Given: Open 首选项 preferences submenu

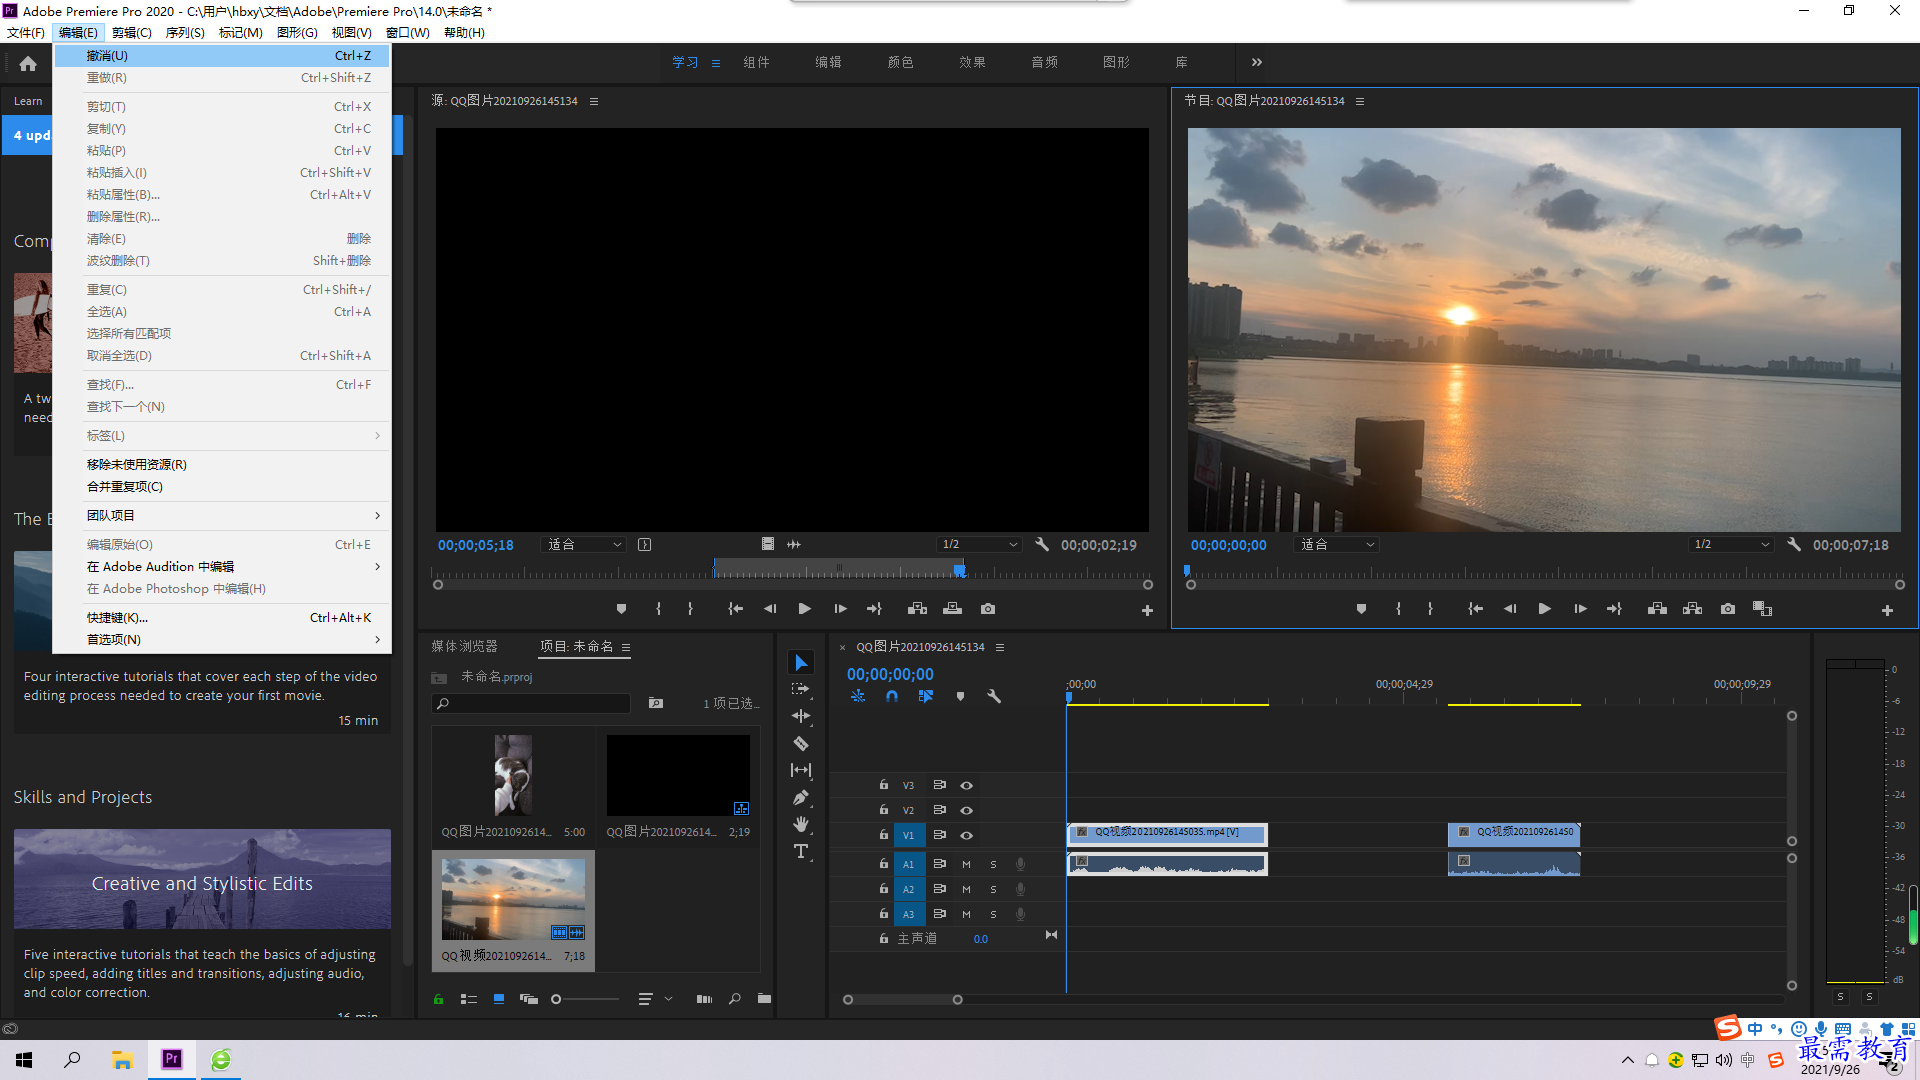Looking at the screenshot, I should [x=222, y=640].
